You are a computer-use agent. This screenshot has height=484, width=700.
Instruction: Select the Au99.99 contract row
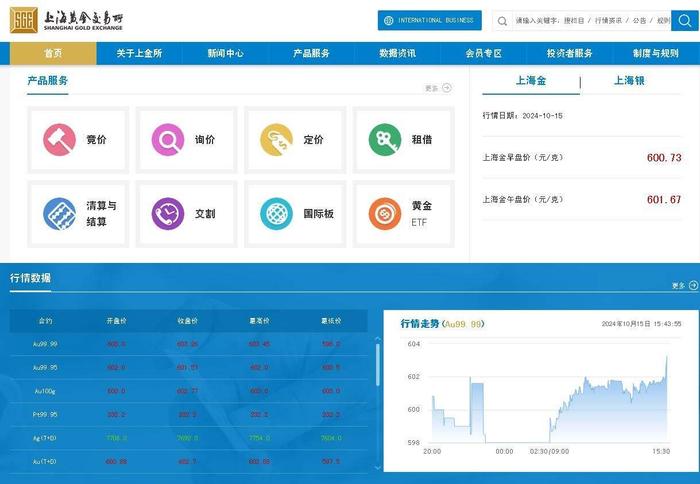pyautogui.click(x=189, y=344)
